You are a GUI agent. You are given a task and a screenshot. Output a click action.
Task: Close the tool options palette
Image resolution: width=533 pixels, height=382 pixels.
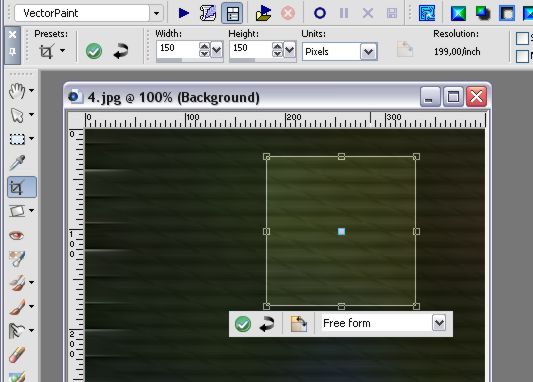[12, 34]
